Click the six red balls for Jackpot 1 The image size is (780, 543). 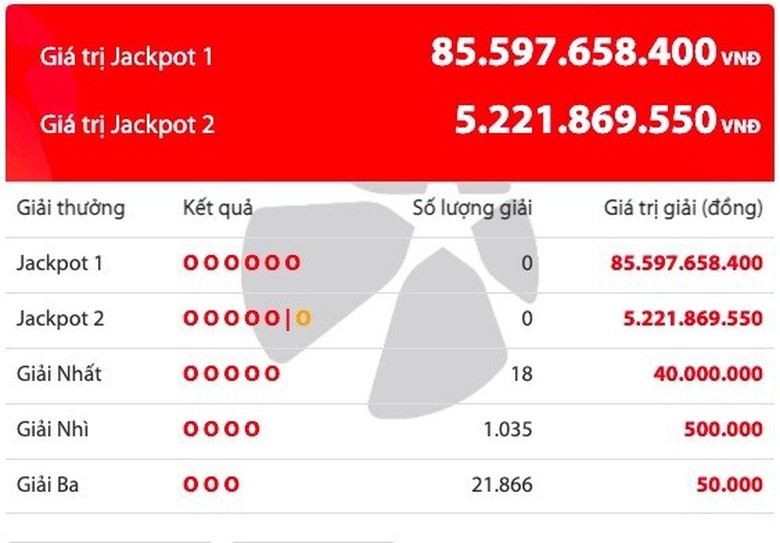pos(241,264)
